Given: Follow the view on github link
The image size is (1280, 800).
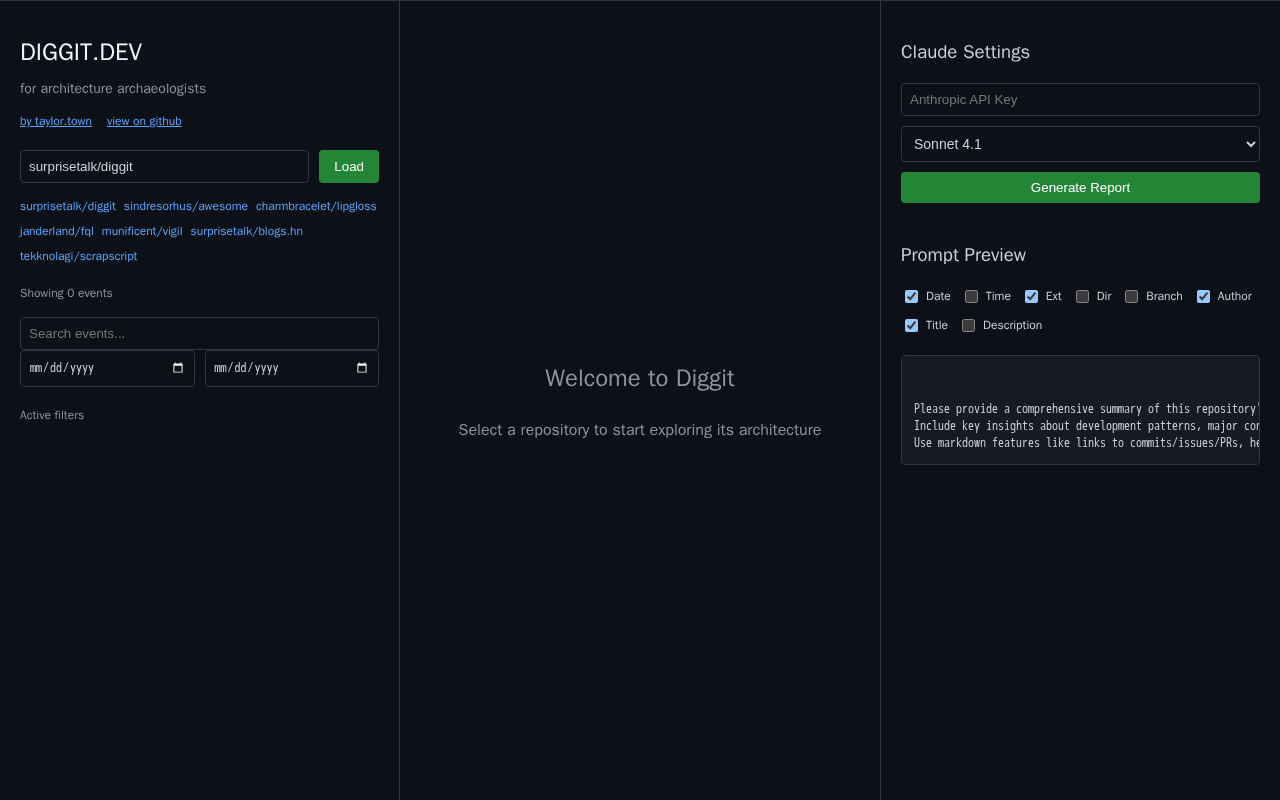Looking at the screenshot, I should click(144, 121).
